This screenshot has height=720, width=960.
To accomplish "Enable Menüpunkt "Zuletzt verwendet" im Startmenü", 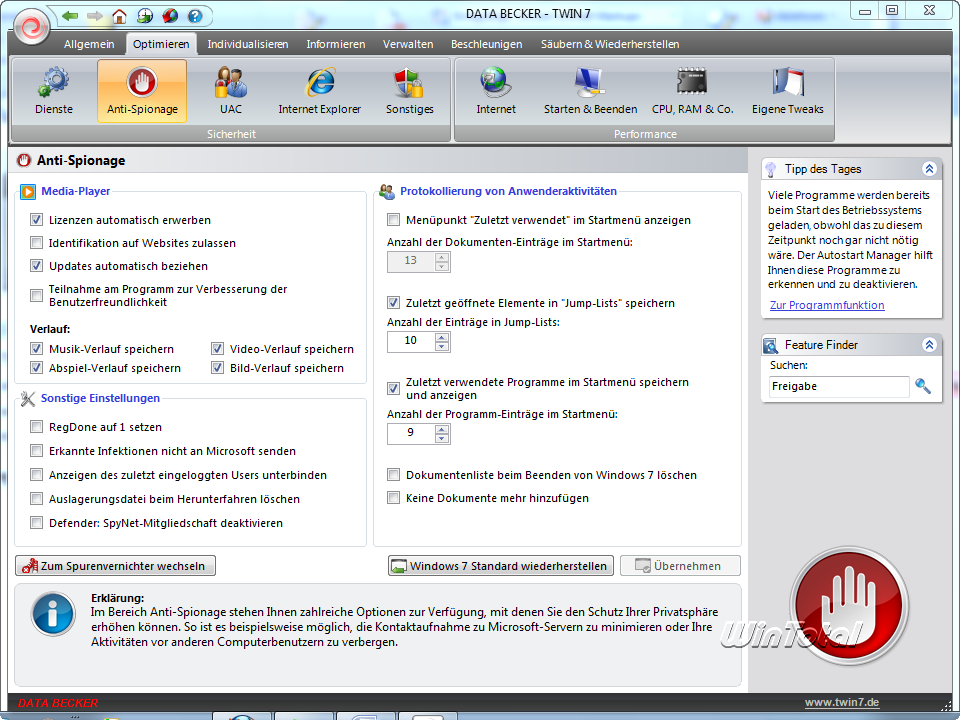I will pyautogui.click(x=394, y=220).
